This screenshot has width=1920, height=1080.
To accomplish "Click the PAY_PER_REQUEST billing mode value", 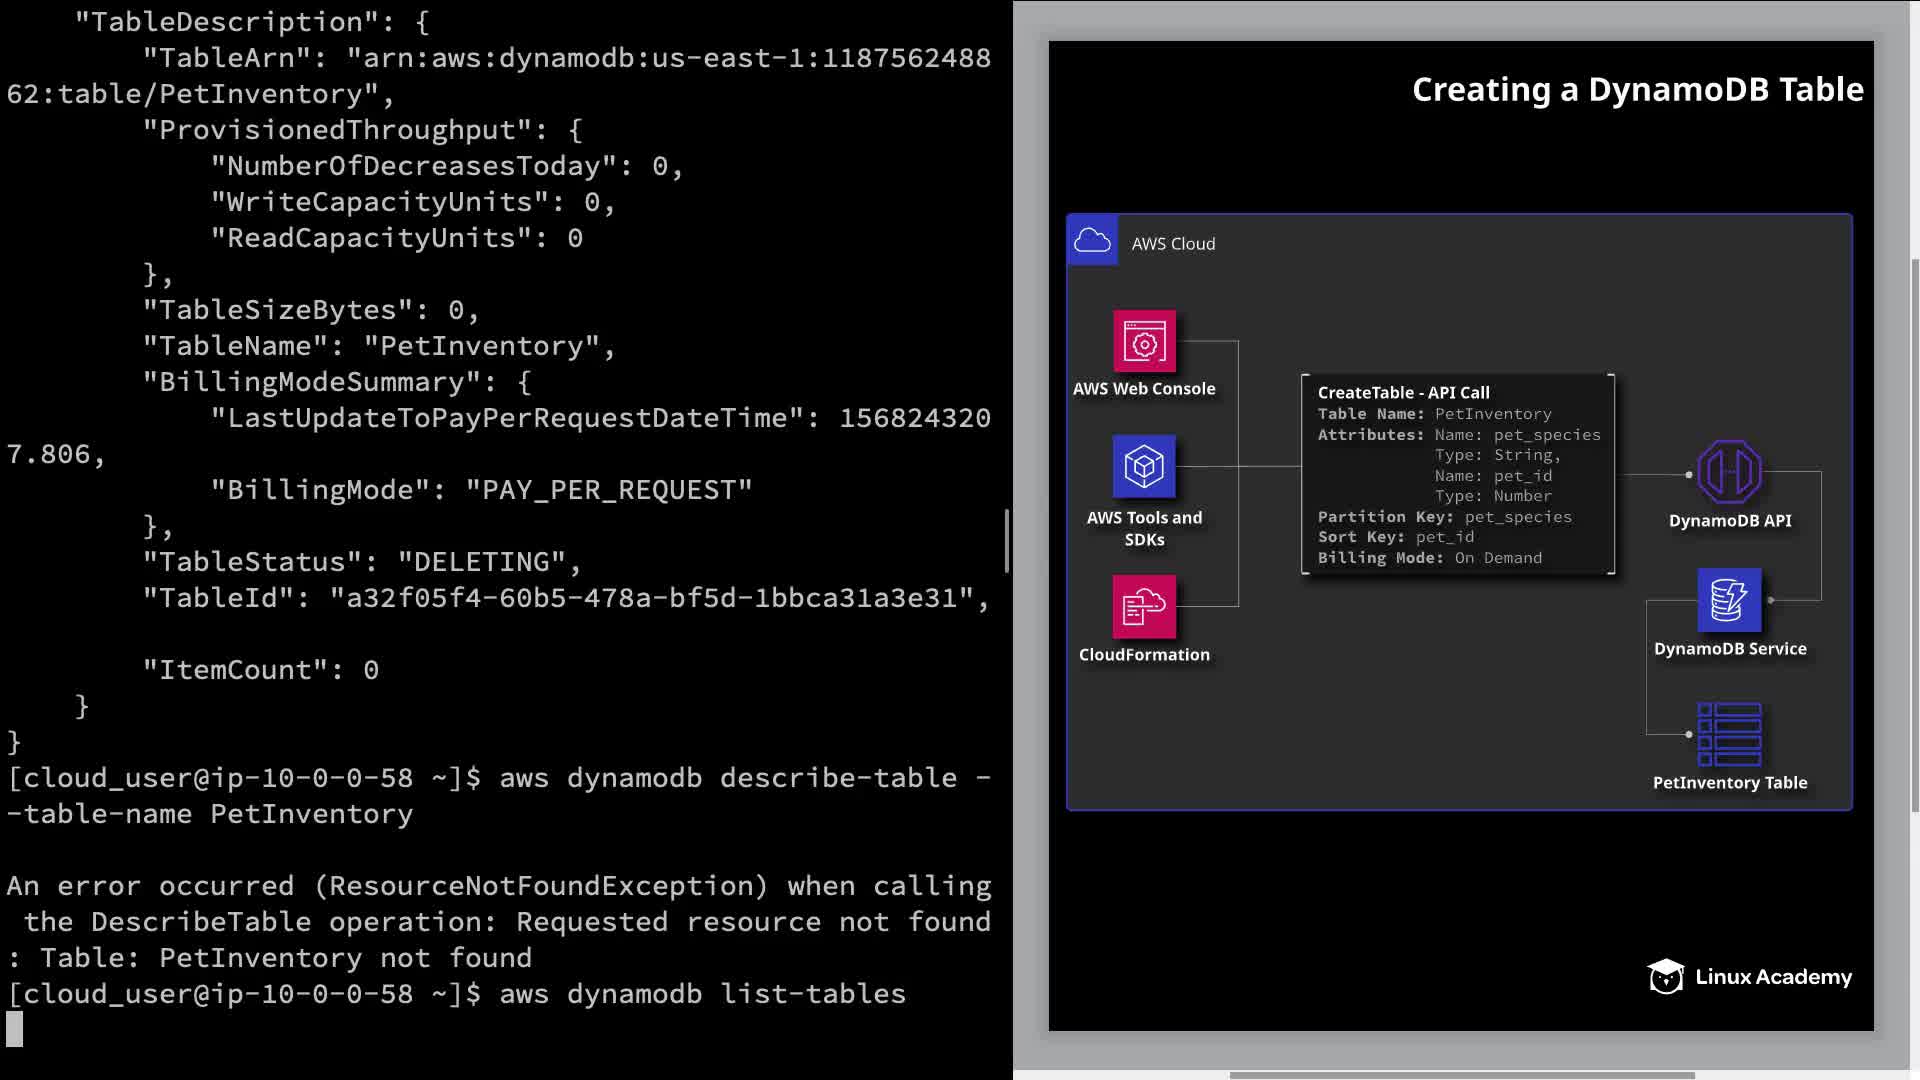I will point(608,490).
